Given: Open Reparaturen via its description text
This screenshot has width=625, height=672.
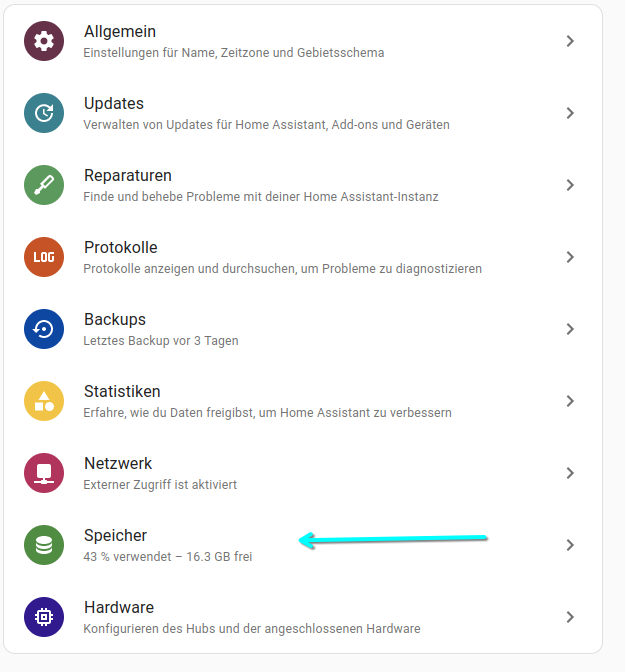Looking at the screenshot, I should tap(261, 197).
